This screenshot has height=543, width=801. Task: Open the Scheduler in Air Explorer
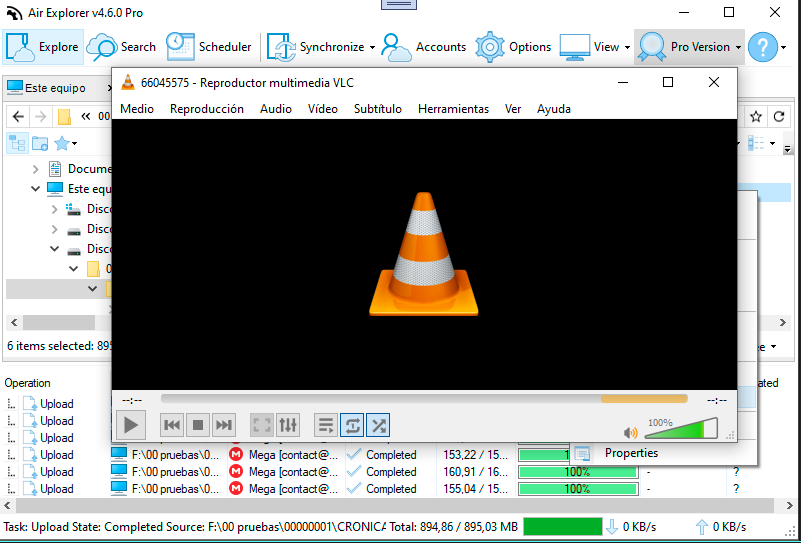coord(208,47)
